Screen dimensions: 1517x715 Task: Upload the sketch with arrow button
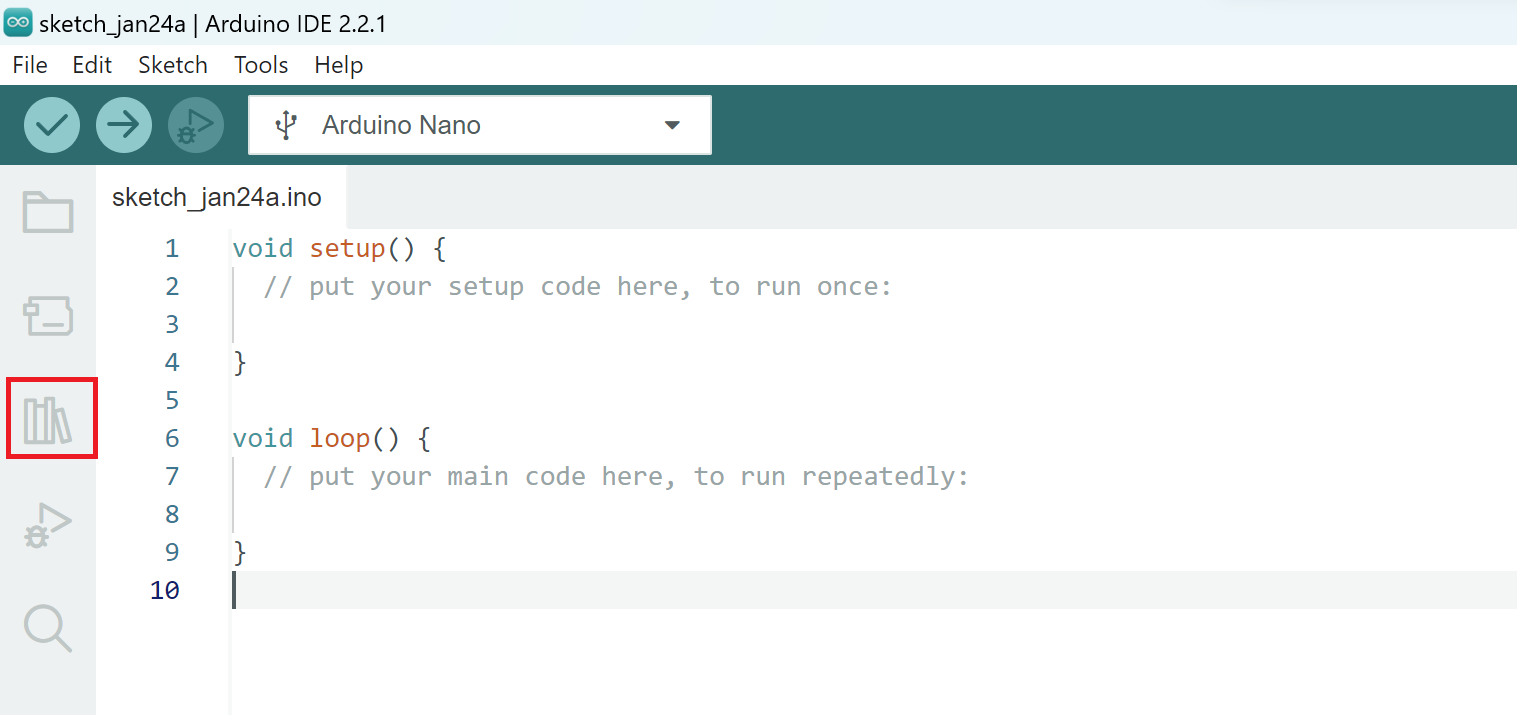pos(124,125)
